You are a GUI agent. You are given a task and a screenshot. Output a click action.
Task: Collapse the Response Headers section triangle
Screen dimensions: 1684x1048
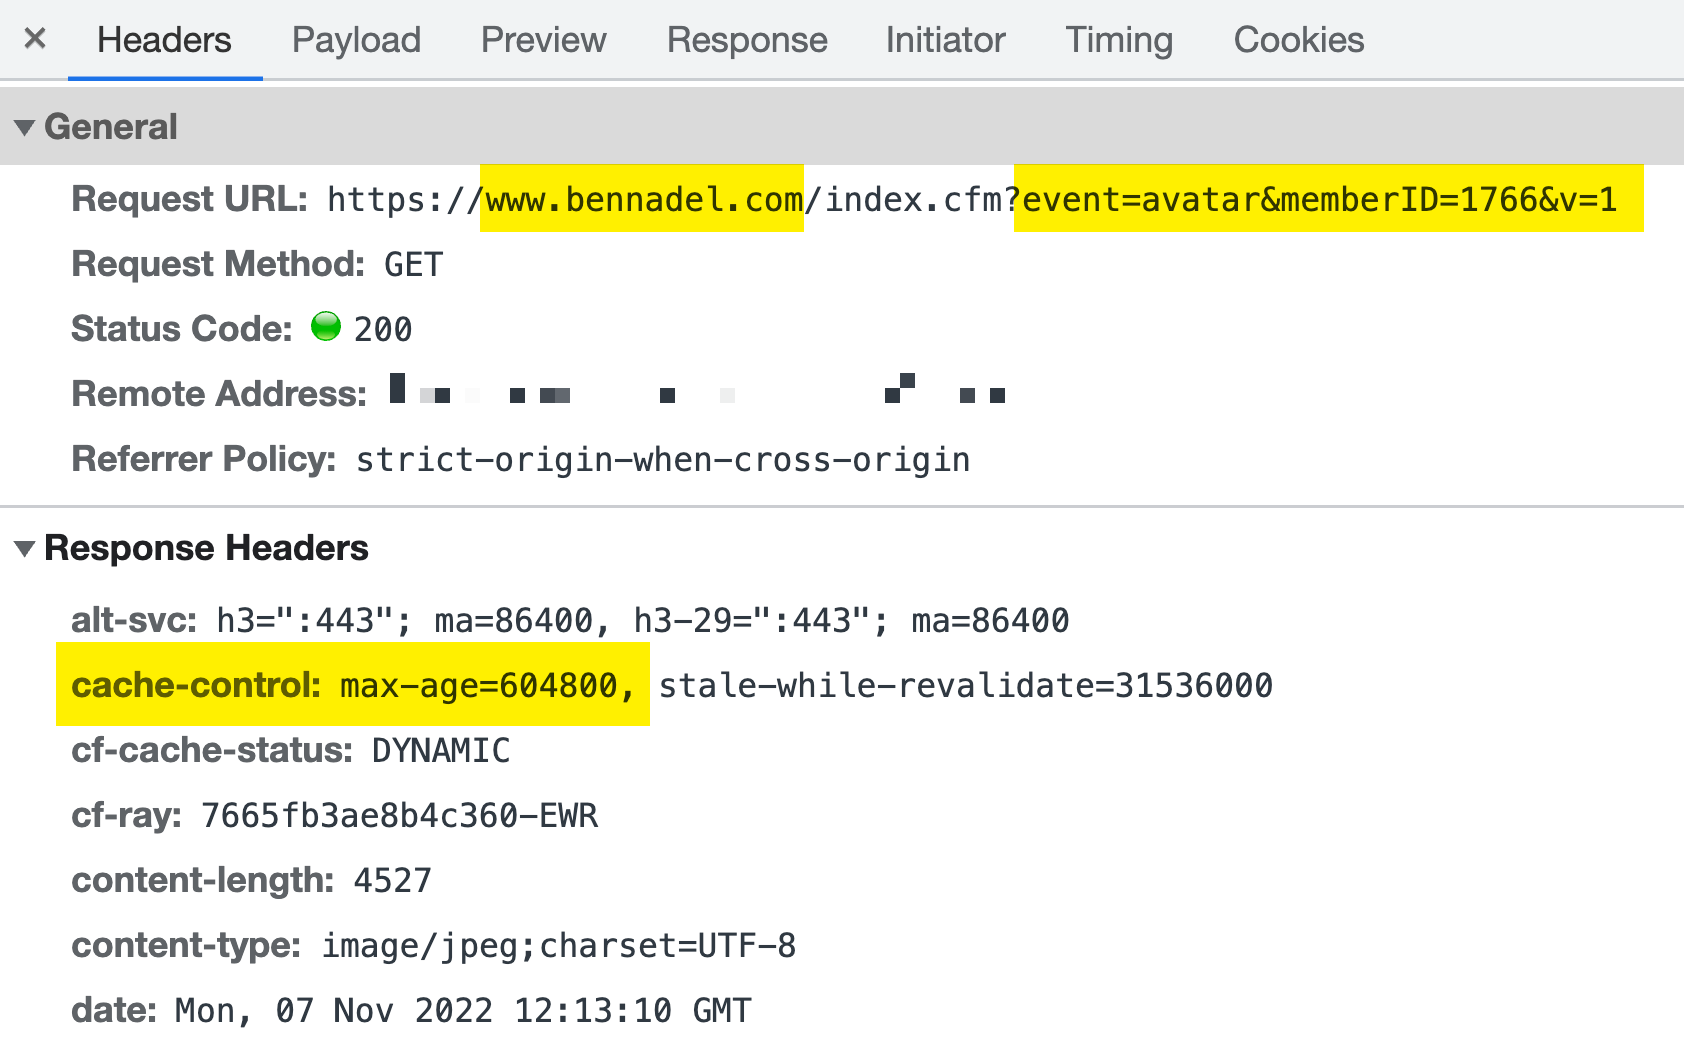click(x=25, y=549)
